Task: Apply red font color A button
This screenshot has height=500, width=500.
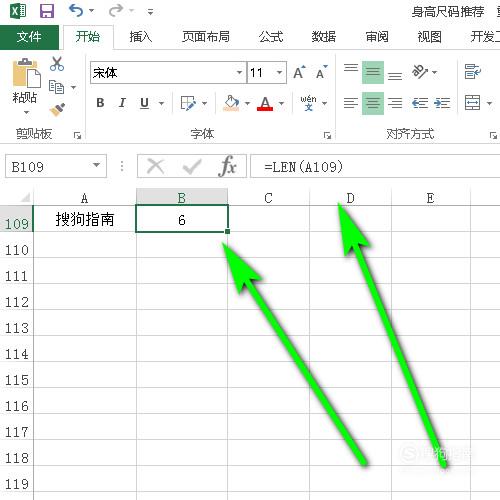Action: [265, 103]
